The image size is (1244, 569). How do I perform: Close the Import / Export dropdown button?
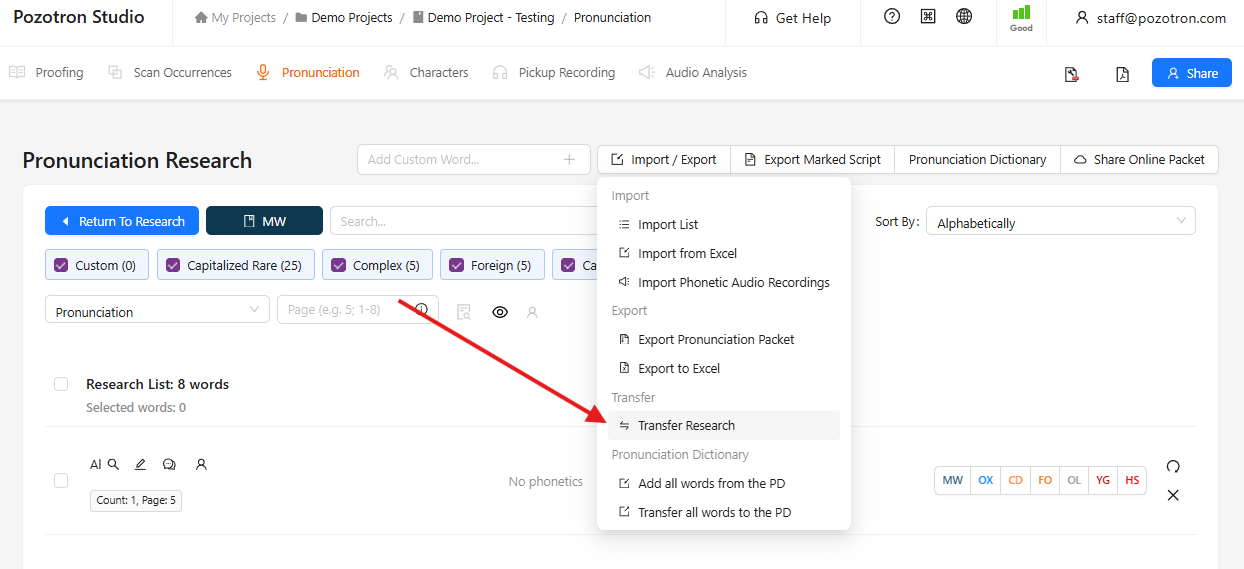click(664, 159)
